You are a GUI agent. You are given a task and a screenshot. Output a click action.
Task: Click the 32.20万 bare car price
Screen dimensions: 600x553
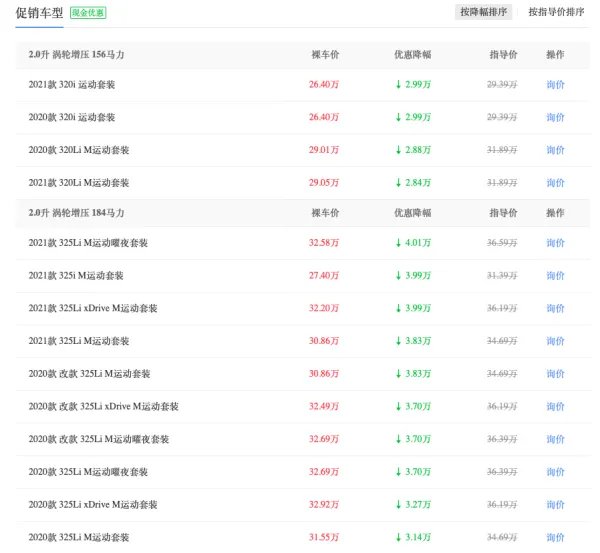click(x=324, y=308)
